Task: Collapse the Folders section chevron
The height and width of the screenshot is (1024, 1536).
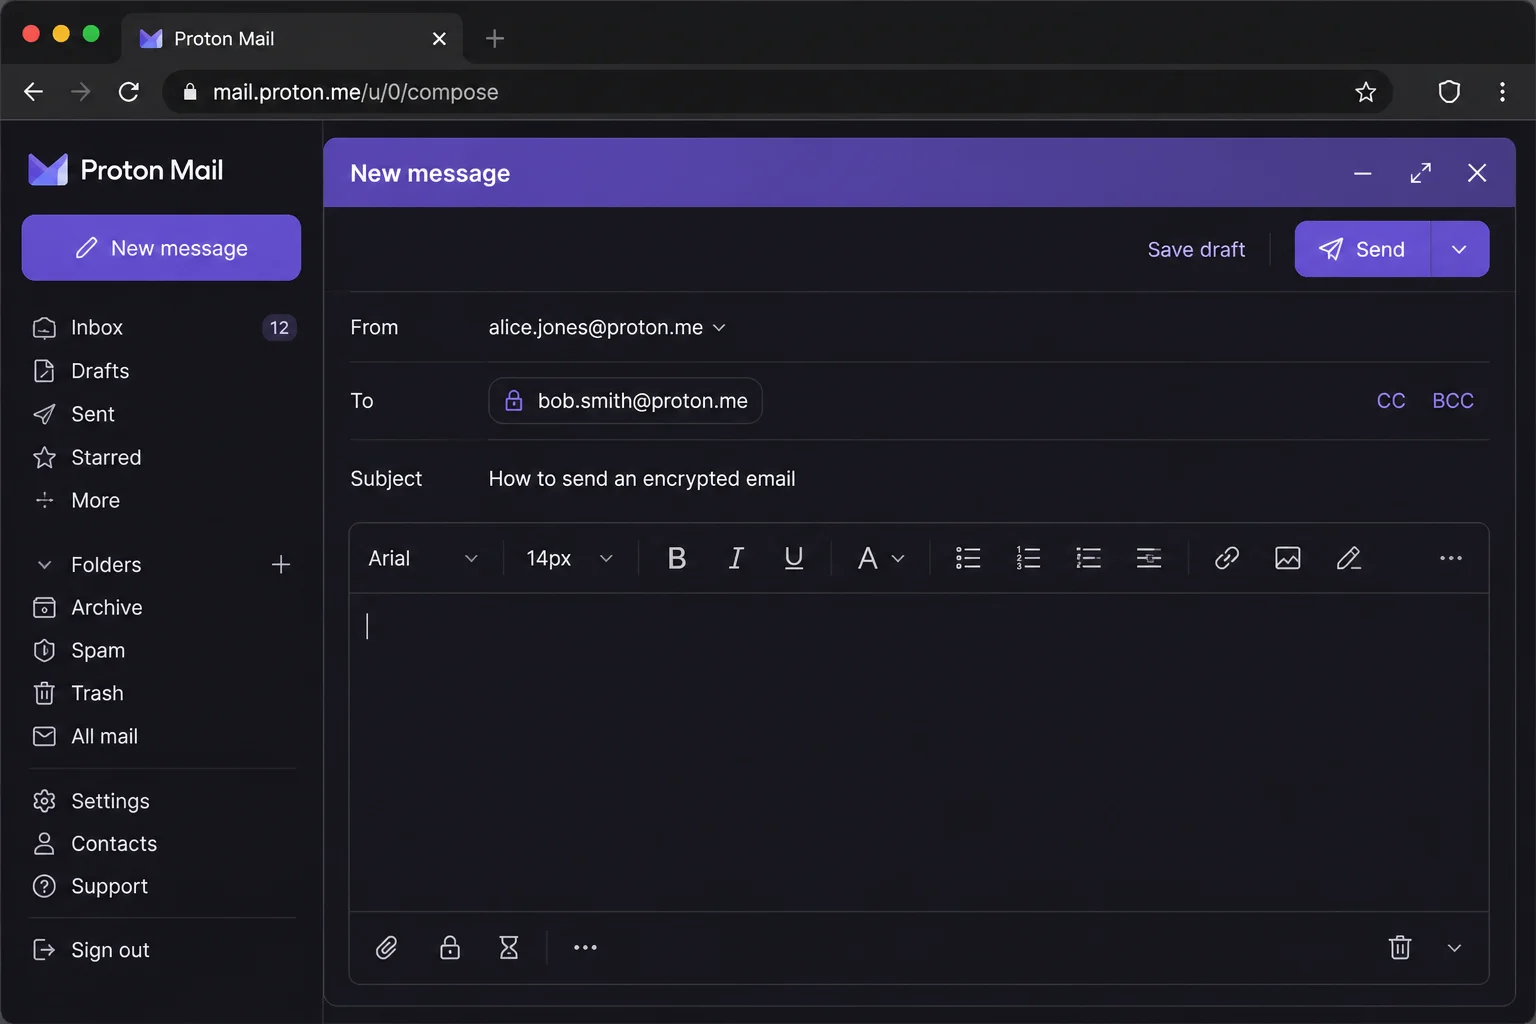Action: (x=44, y=565)
